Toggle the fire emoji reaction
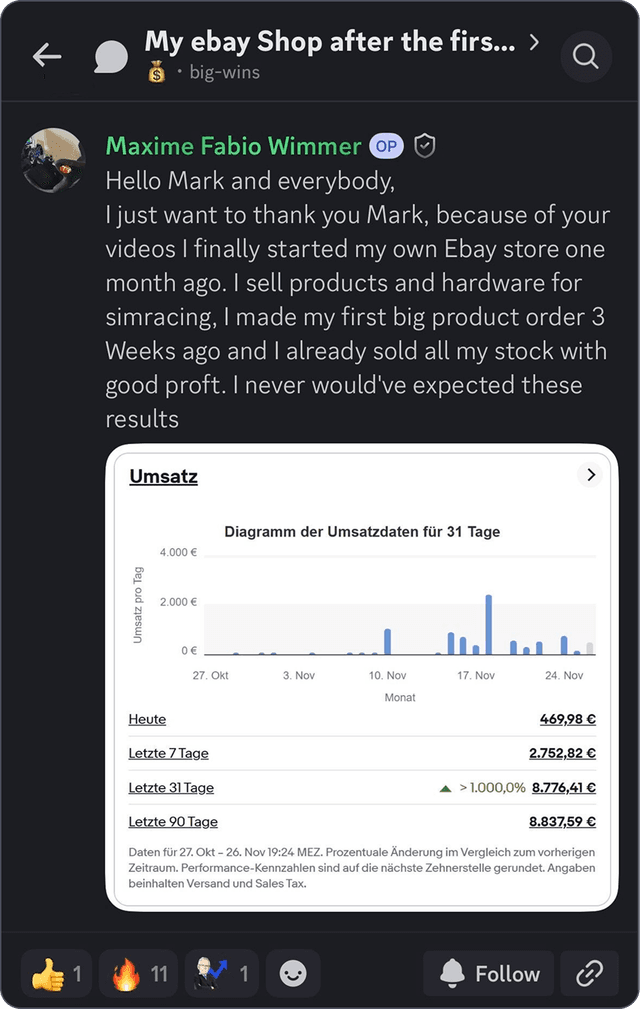The width and height of the screenshot is (640, 1009). click(x=138, y=973)
